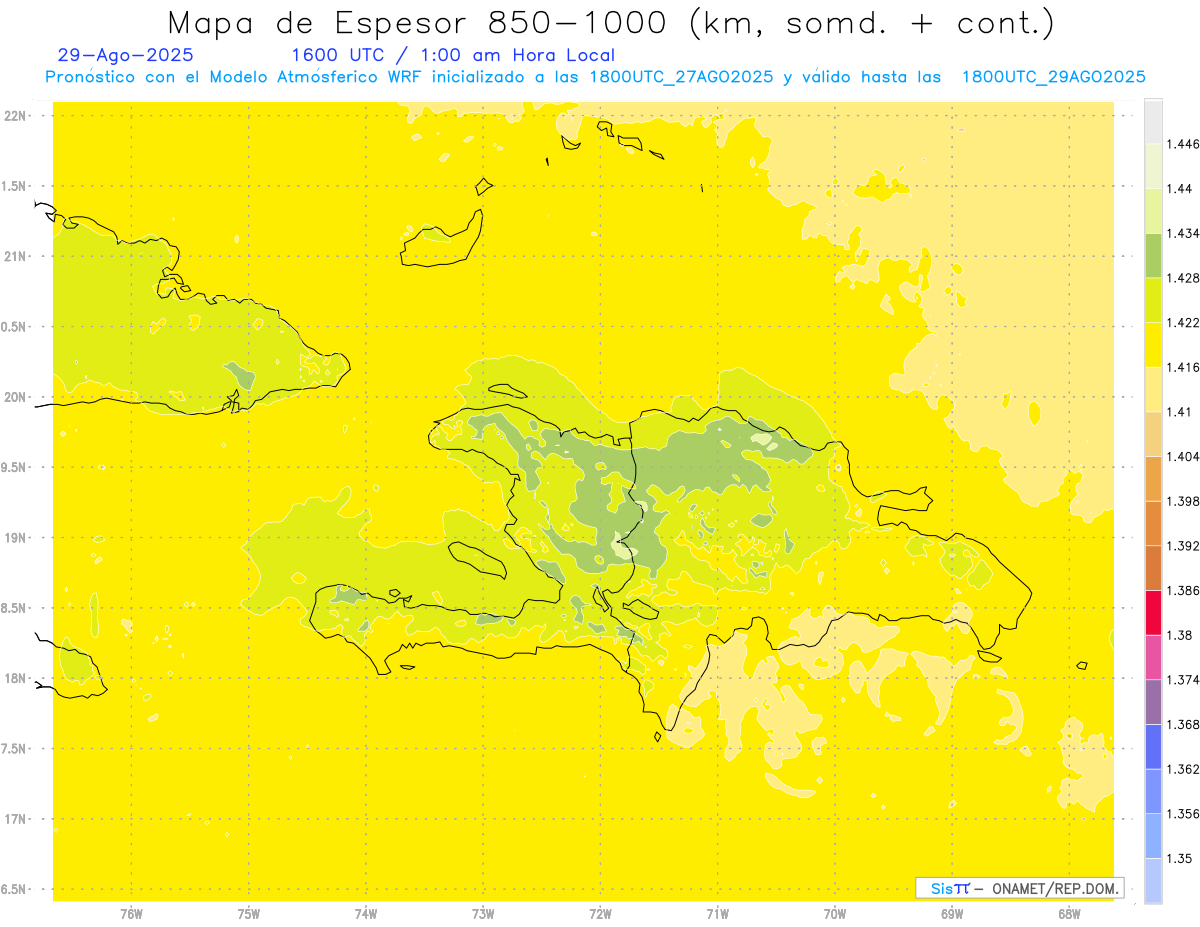
Task: Click the light orange swatch between 1.398 and 1.404
Action: click(x=1153, y=479)
